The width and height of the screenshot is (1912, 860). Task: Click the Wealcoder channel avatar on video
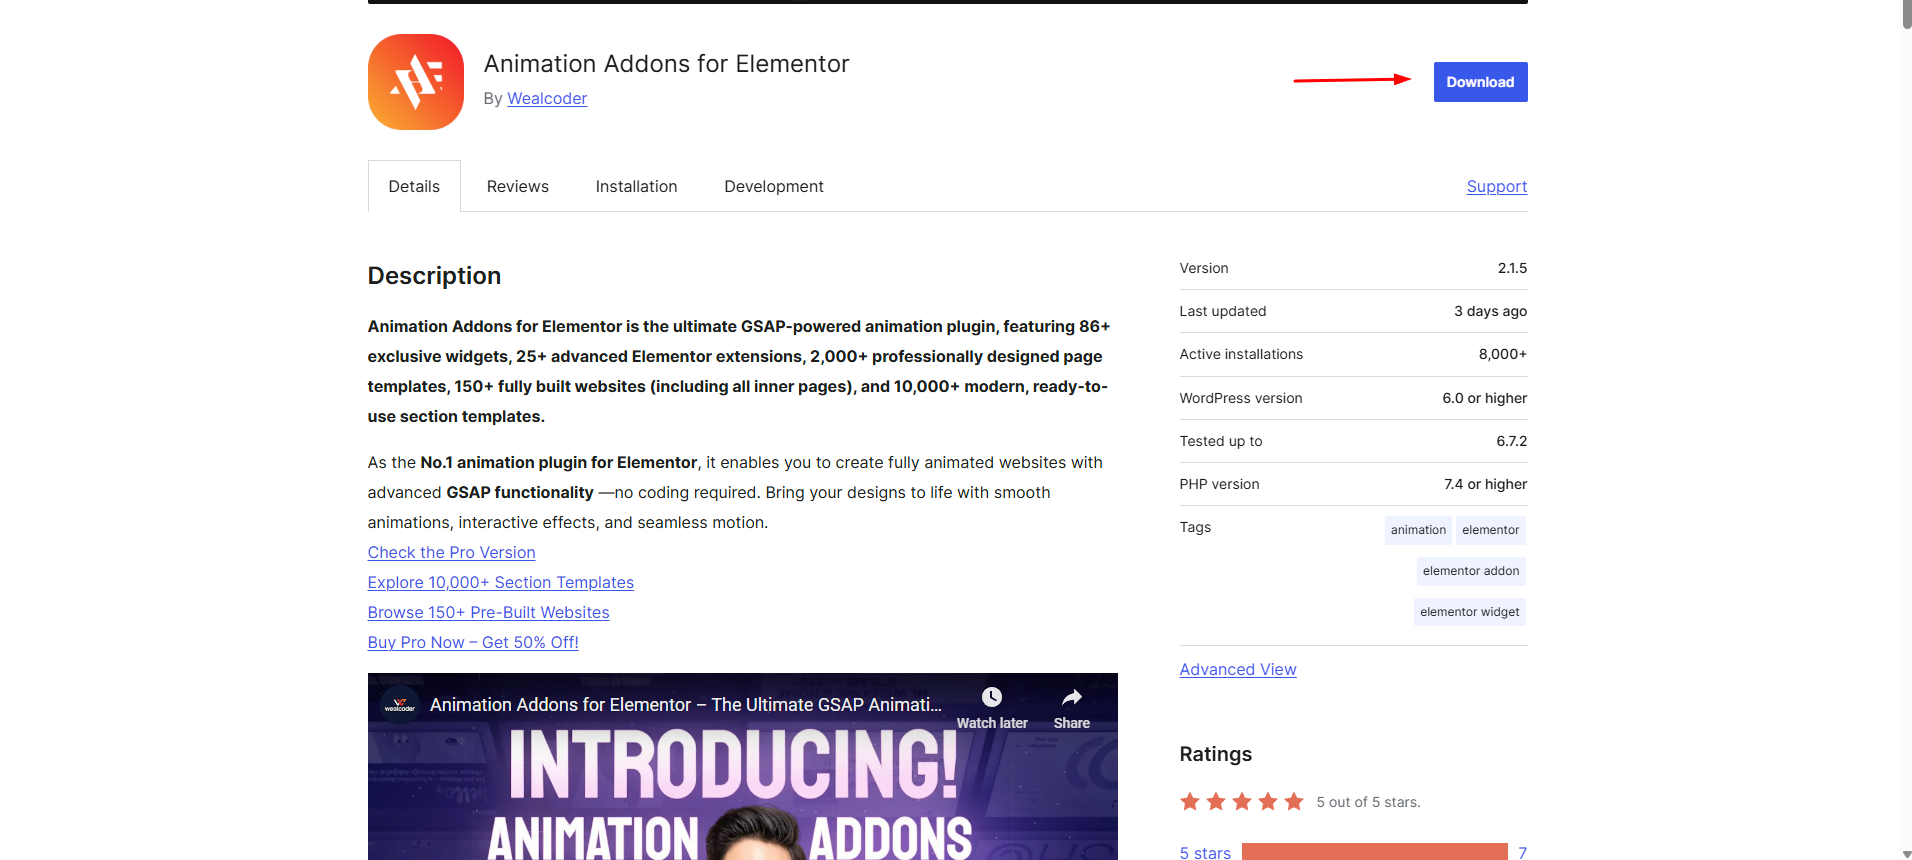click(400, 705)
